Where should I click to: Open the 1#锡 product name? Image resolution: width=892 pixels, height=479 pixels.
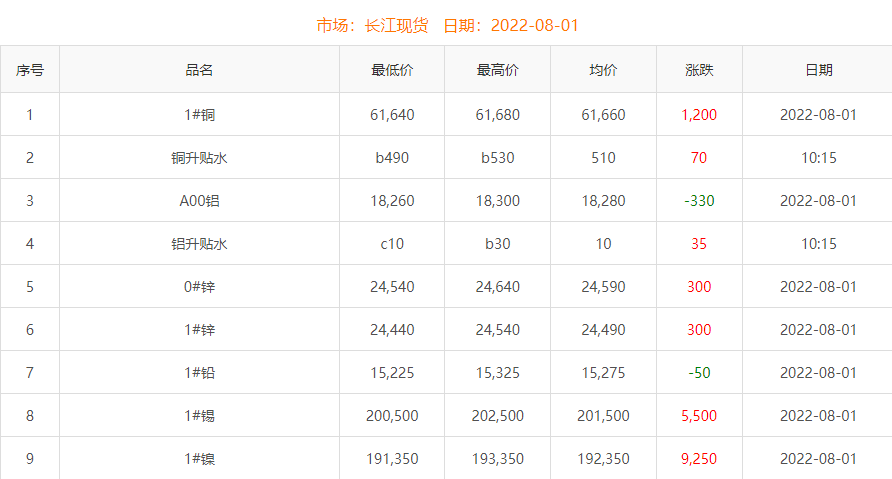pyautogui.click(x=199, y=416)
